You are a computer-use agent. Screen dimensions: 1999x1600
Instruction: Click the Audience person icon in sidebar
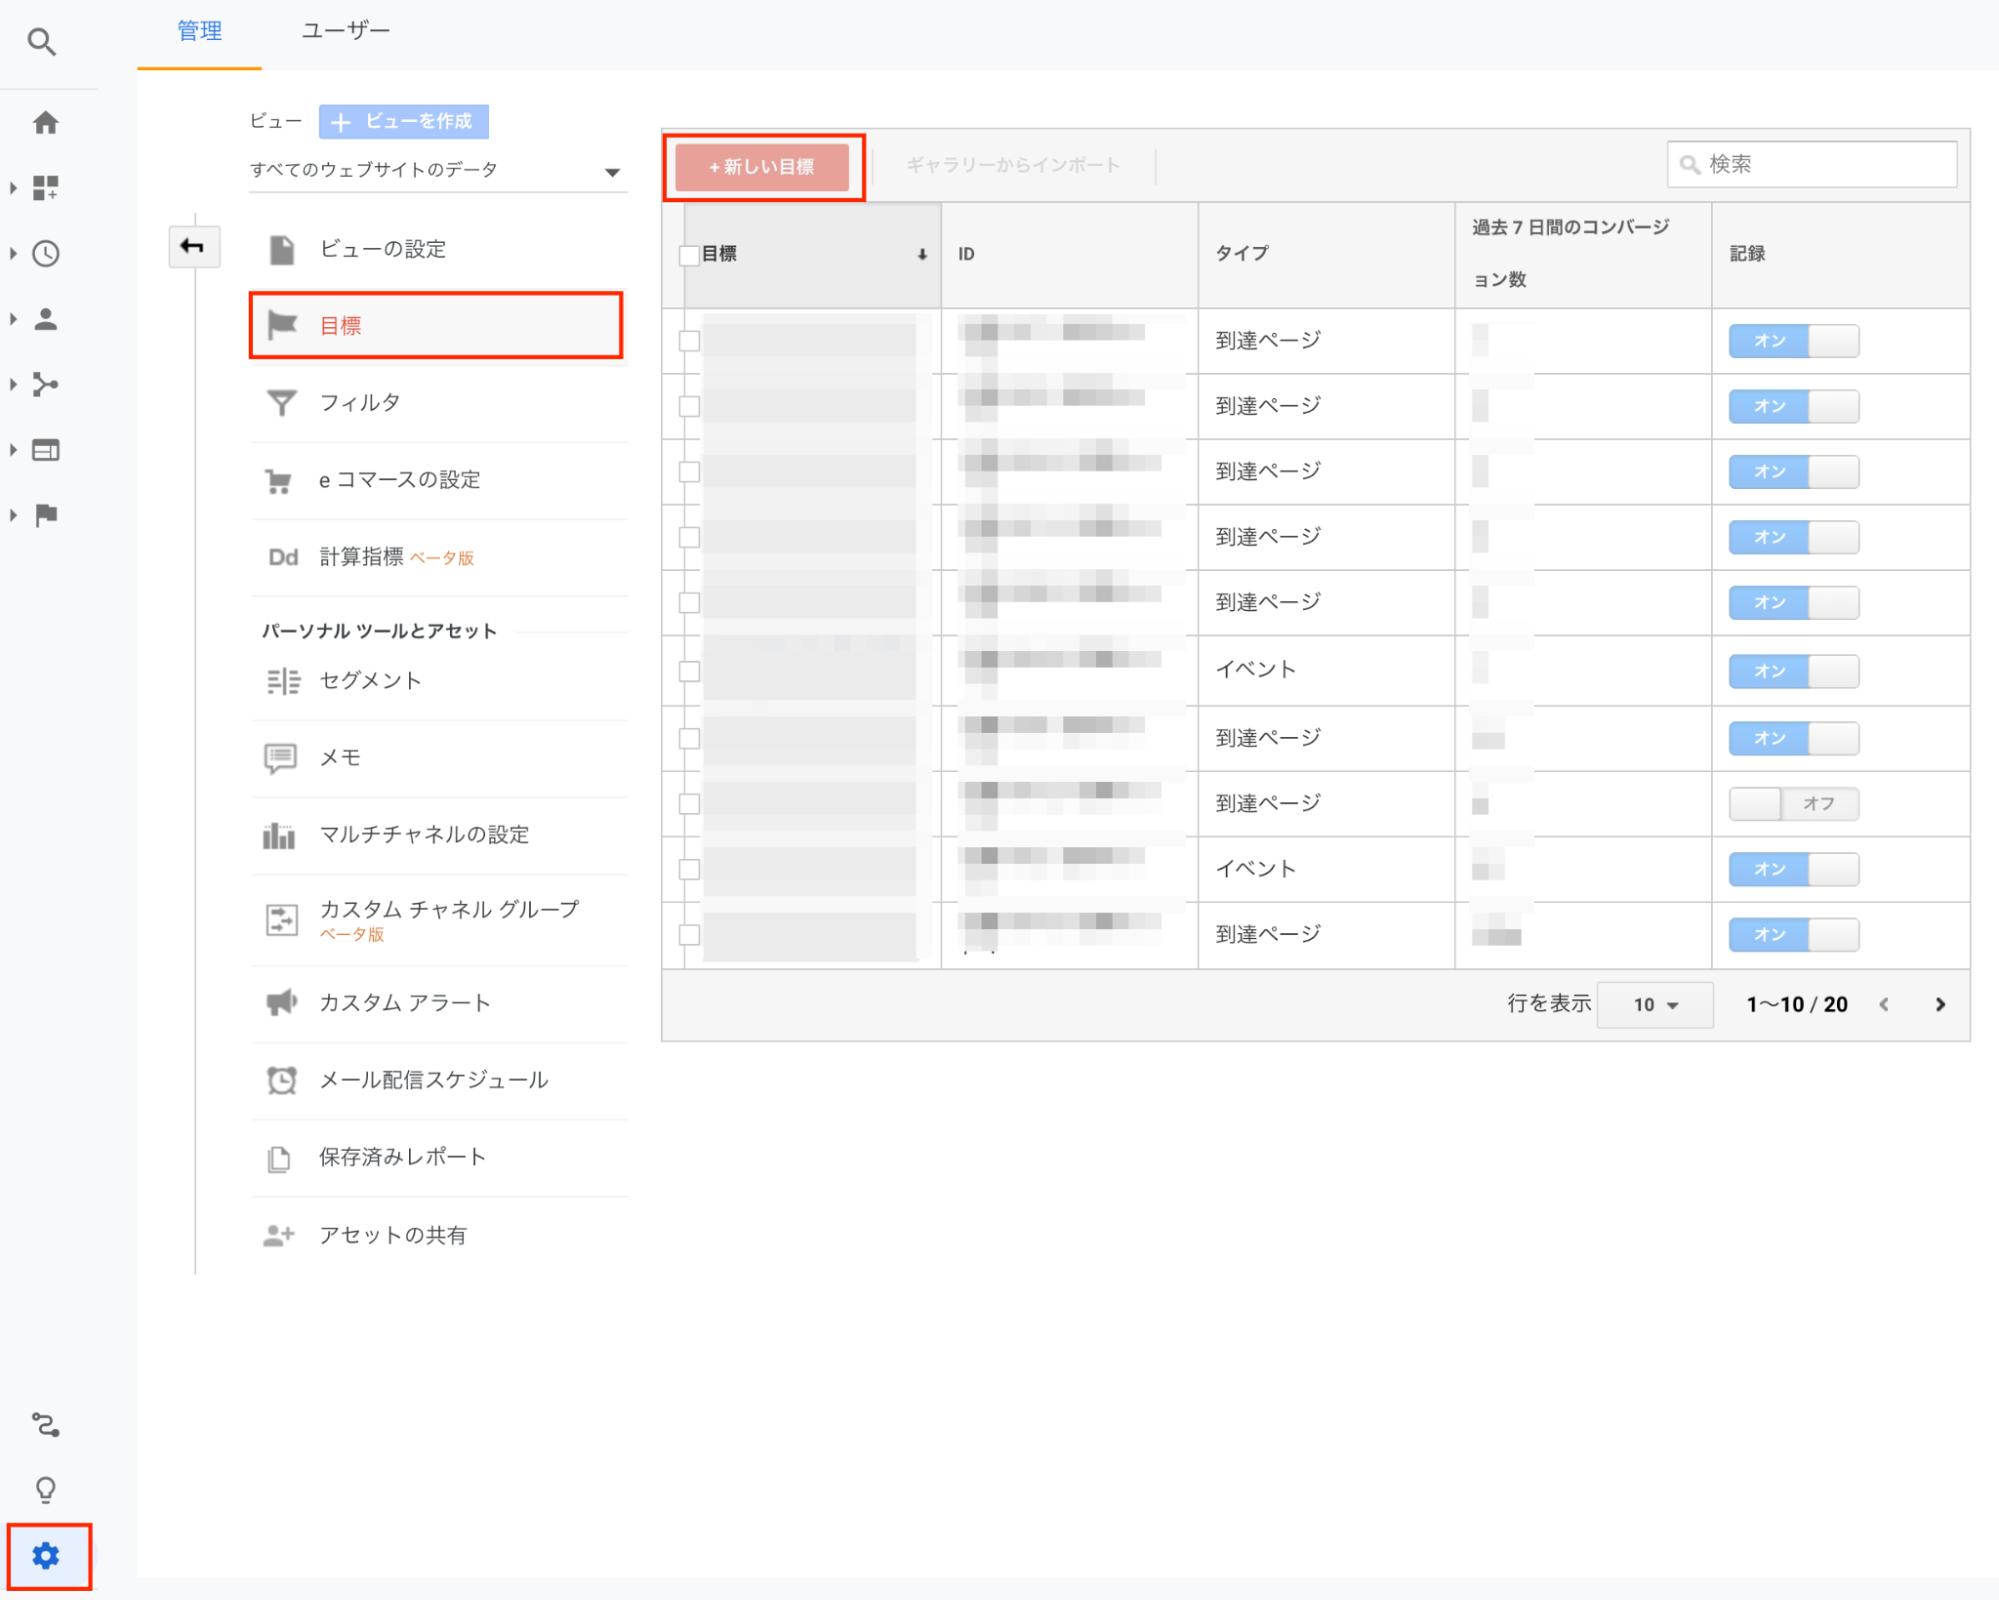(x=45, y=320)
